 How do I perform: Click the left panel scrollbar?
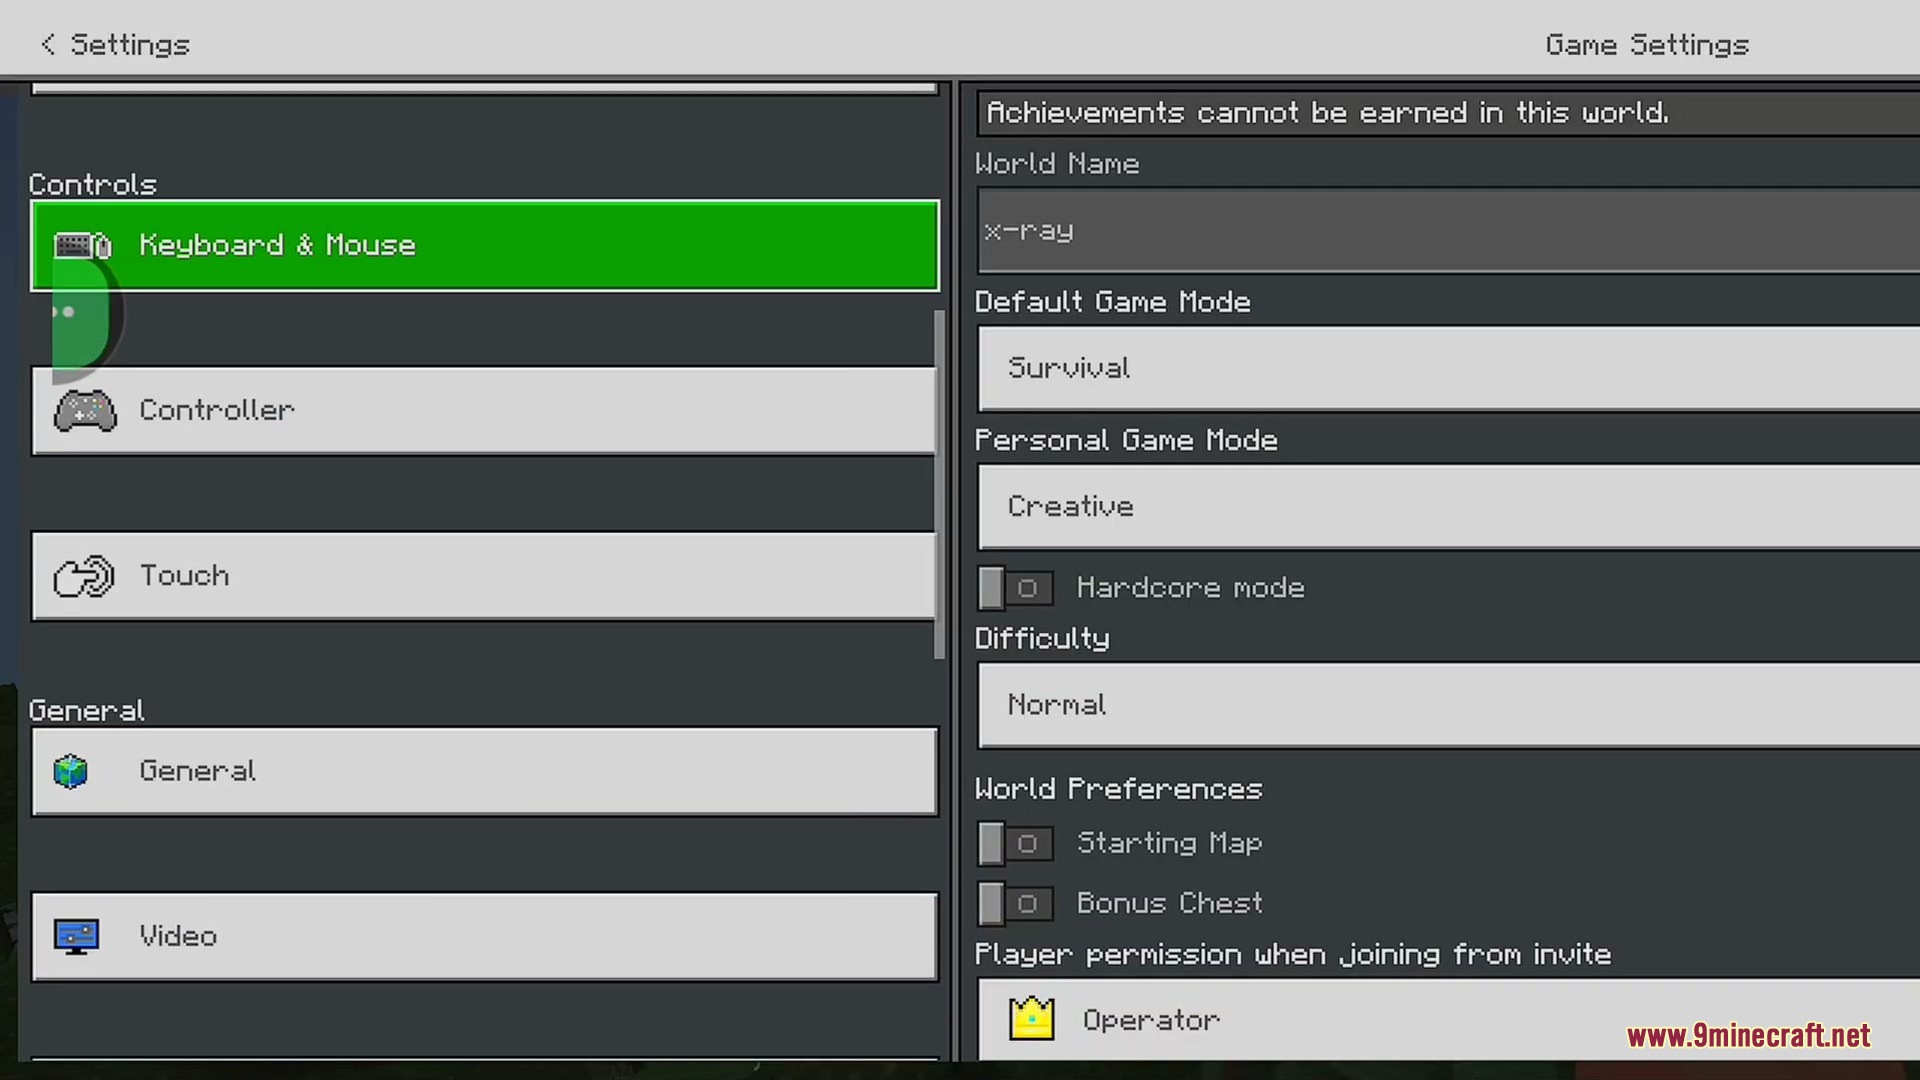939,485
